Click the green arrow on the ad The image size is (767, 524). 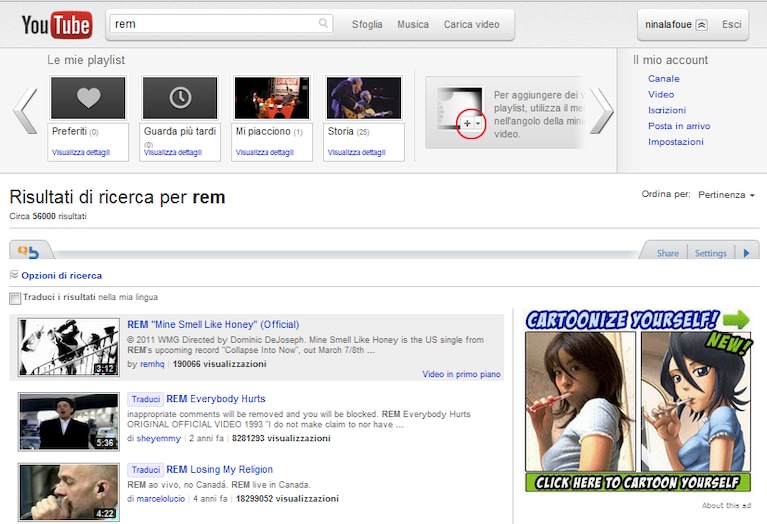point(736,319)
